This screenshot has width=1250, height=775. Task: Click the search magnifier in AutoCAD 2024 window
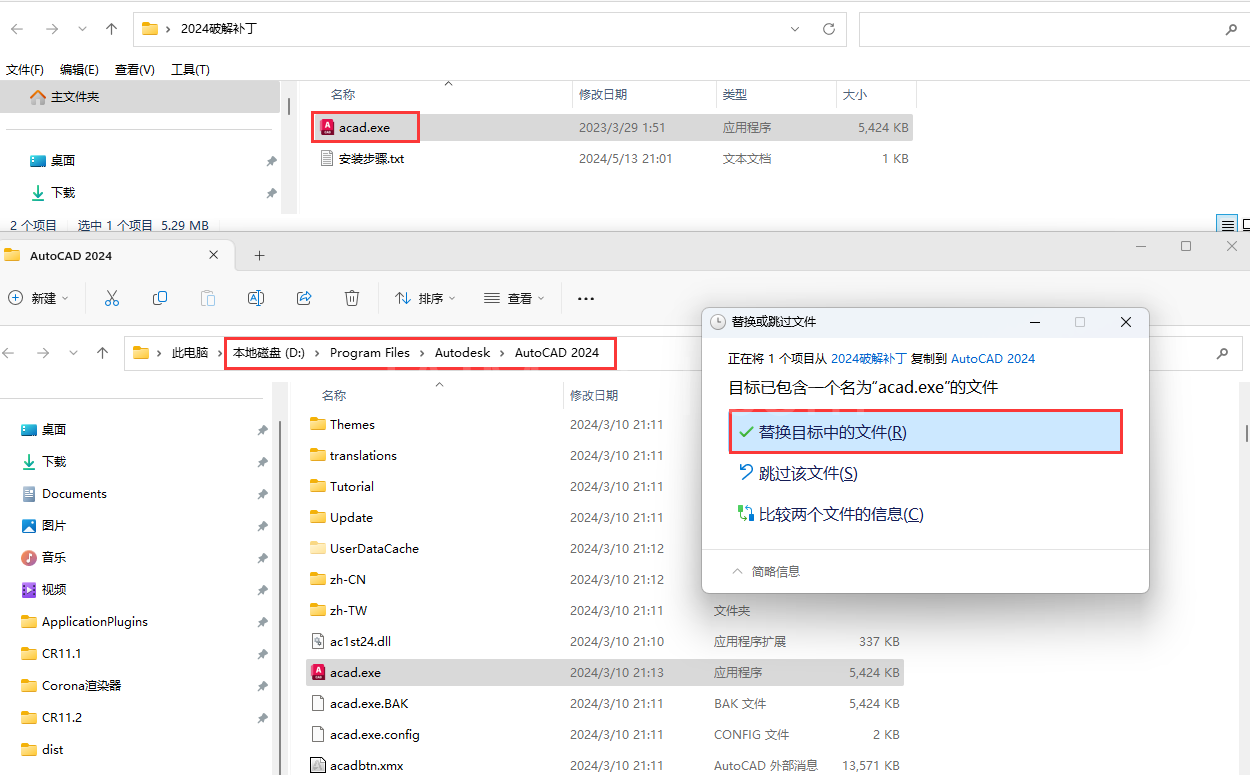1222,353
